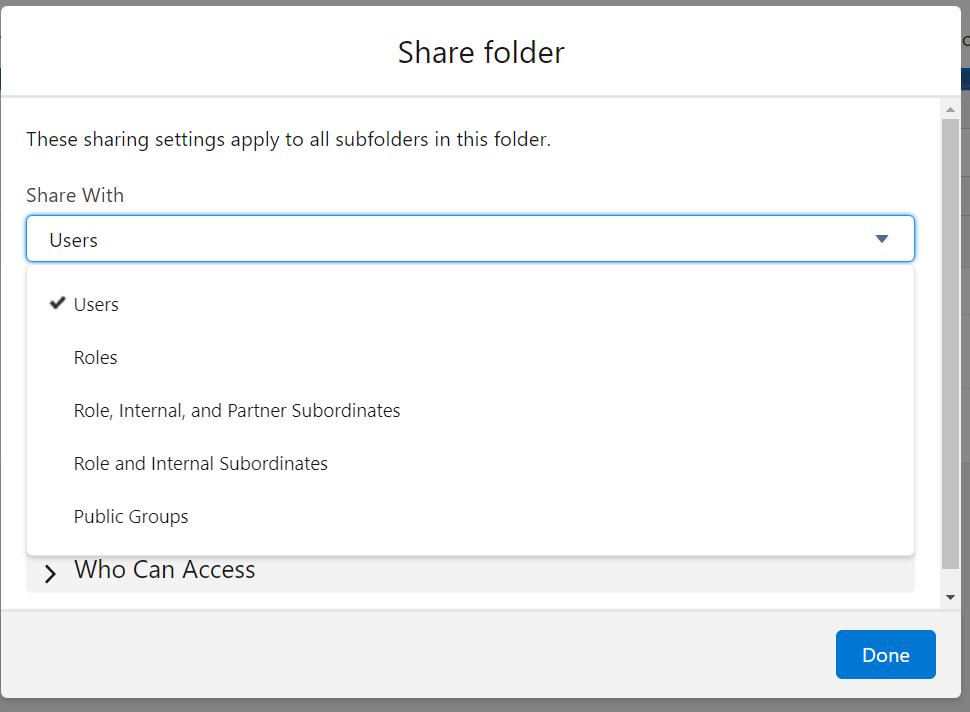Click the sharing settings description text
Screen dimensions: 970x712
[288, 139]
